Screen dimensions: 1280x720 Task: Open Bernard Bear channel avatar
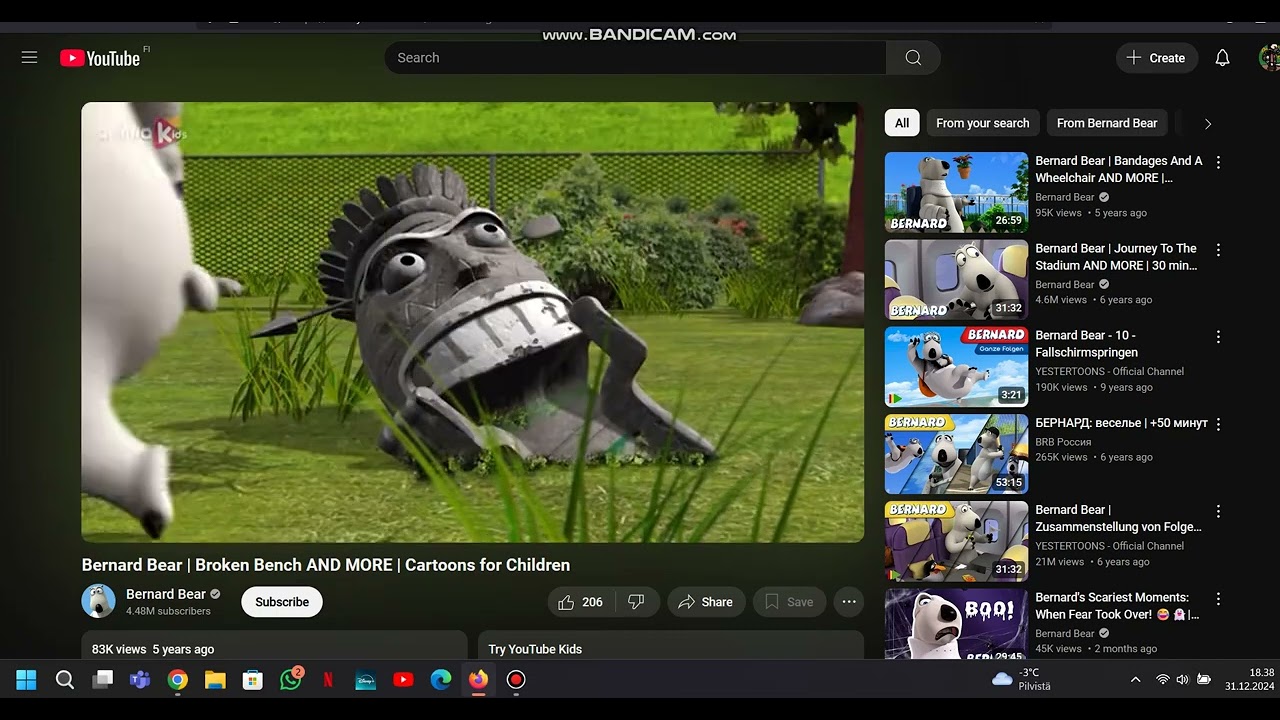[98, 601]
